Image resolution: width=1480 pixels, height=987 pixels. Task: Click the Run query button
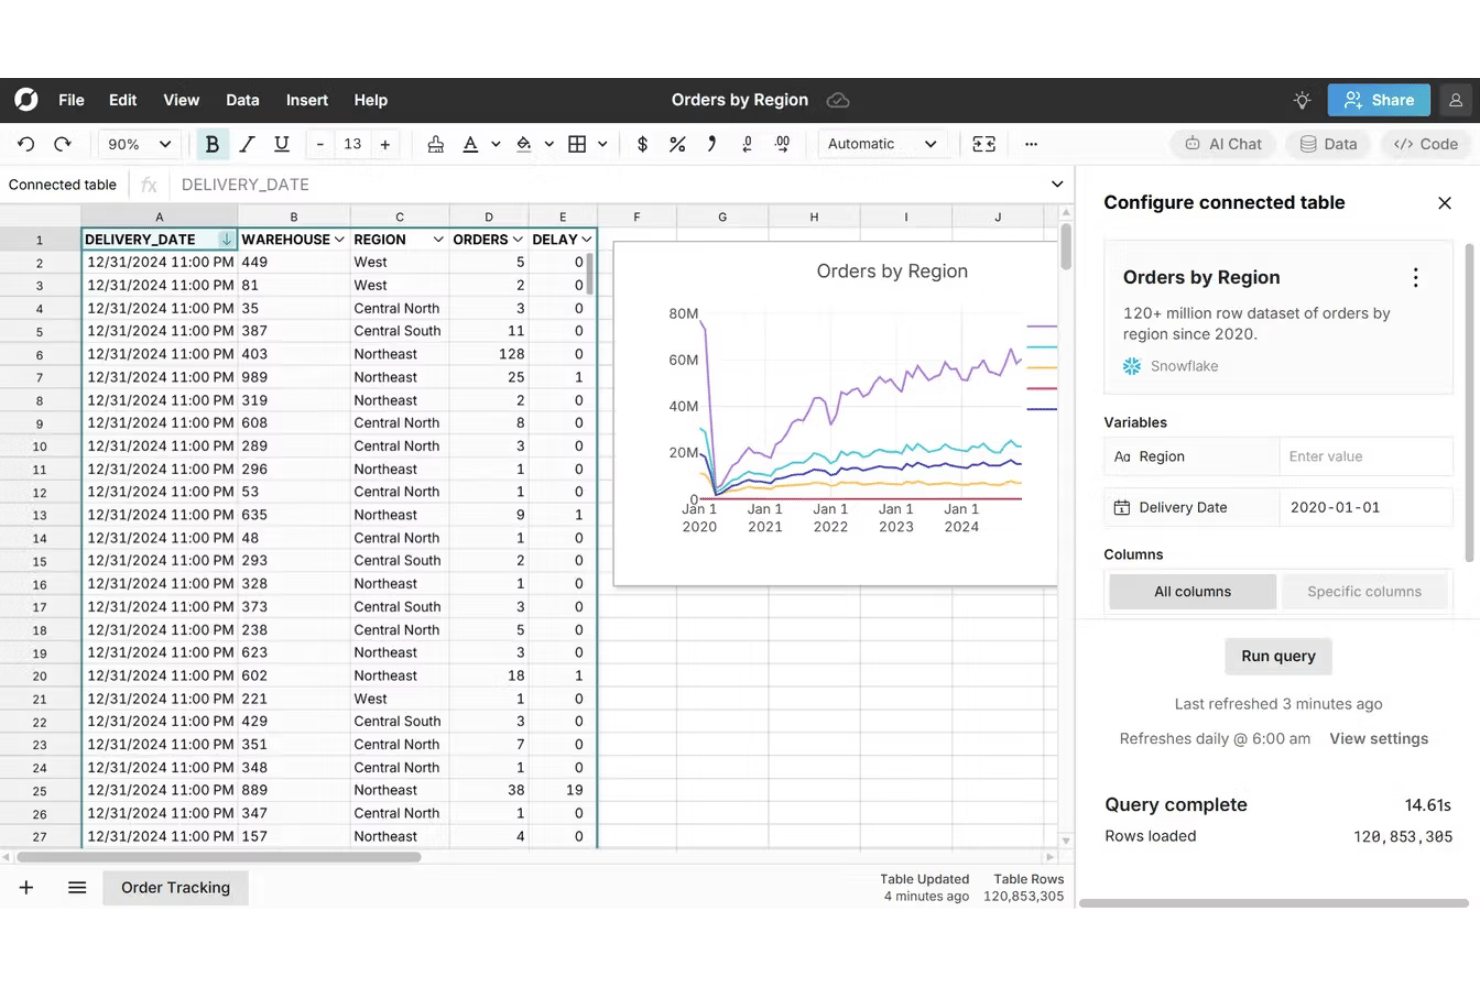pyautogui.click(x=1278, y=656)
